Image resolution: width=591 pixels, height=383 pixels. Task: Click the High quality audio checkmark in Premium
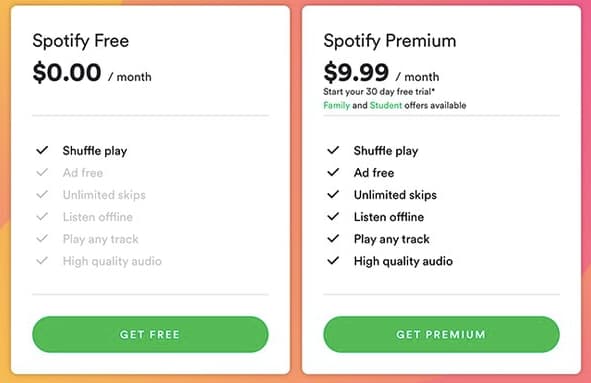[333, 260]
